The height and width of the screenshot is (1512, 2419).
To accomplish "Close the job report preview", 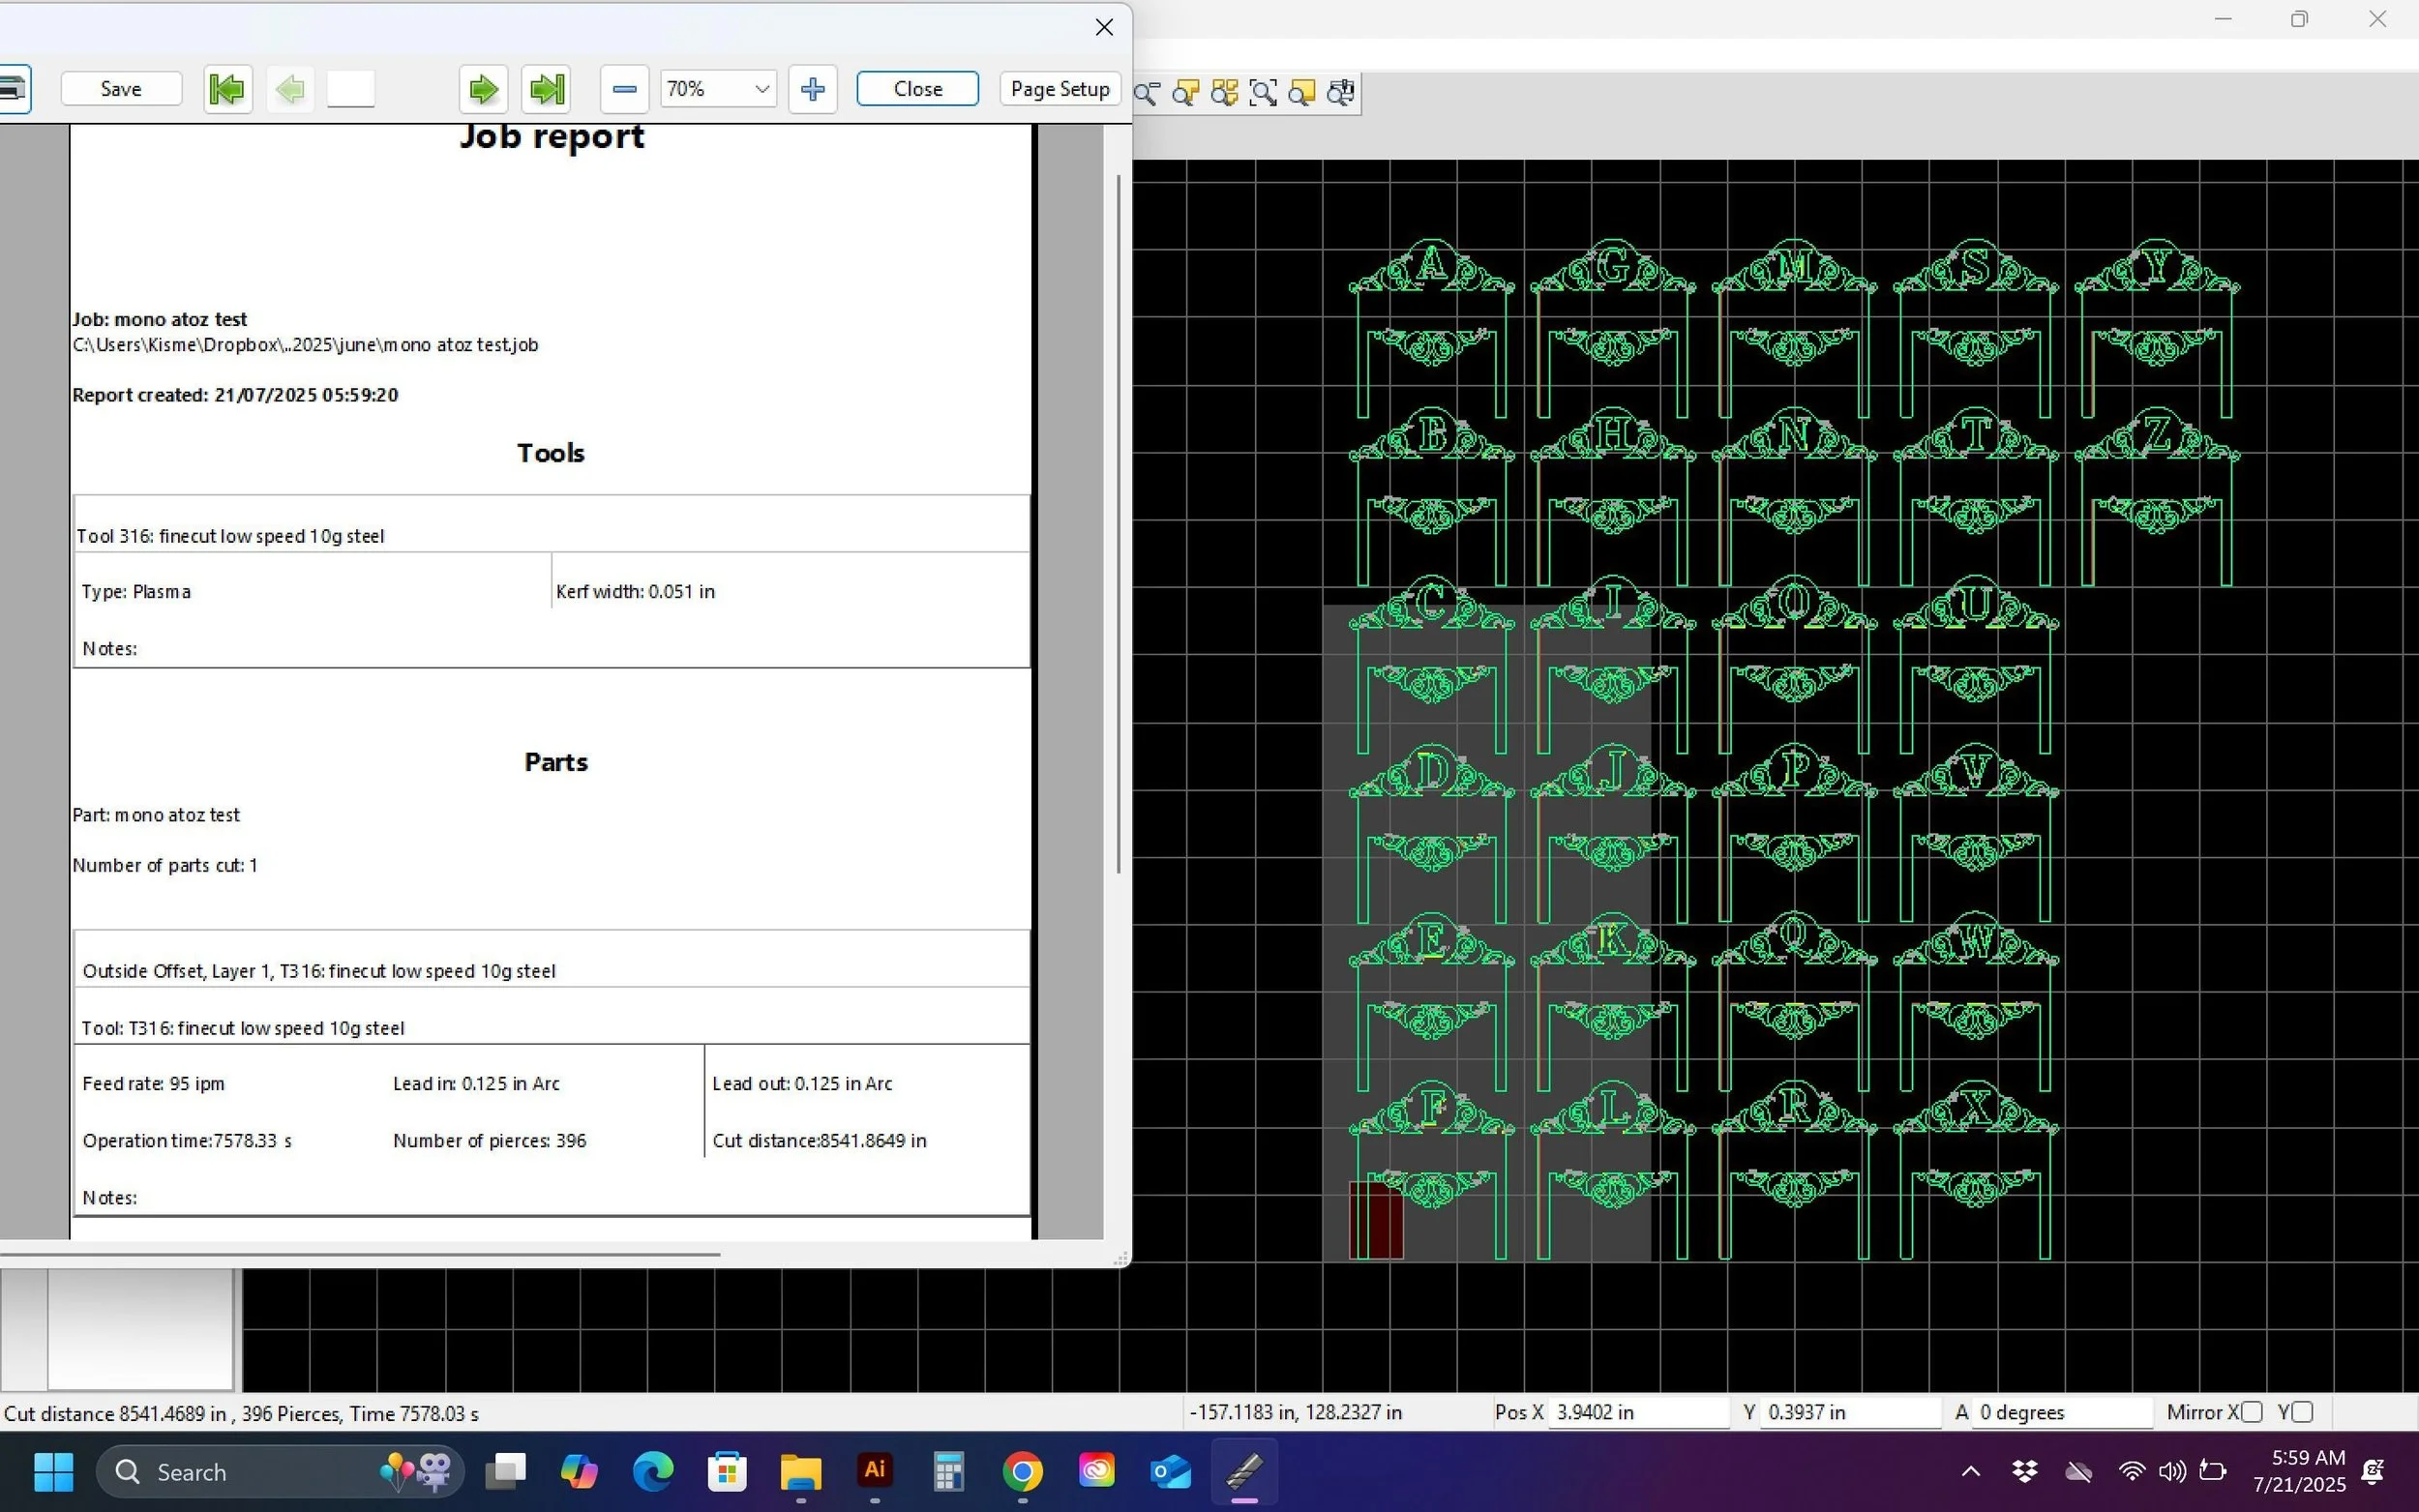I will point(917,89).
